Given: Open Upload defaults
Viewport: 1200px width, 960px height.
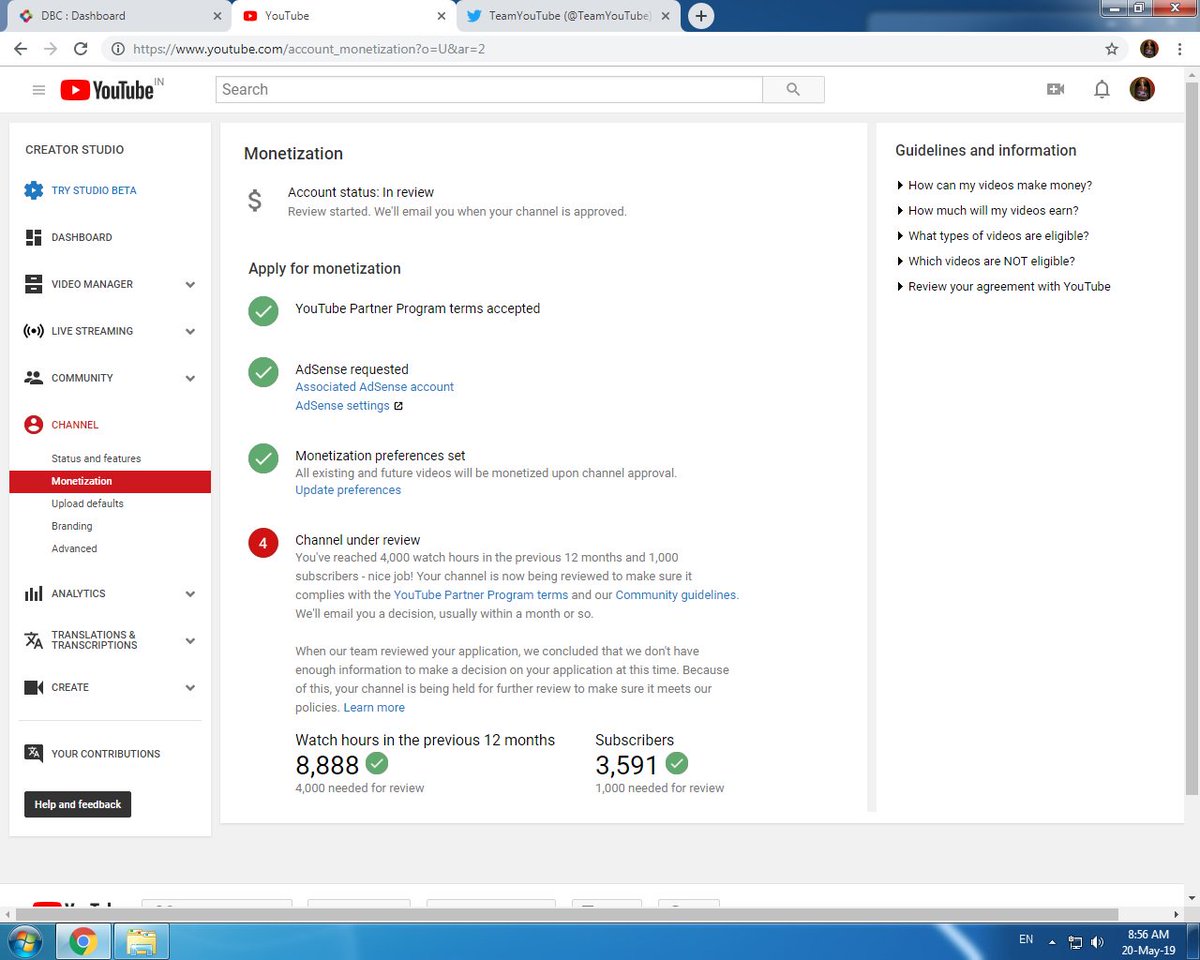Looking at the screenshot, I should (88, 504).
